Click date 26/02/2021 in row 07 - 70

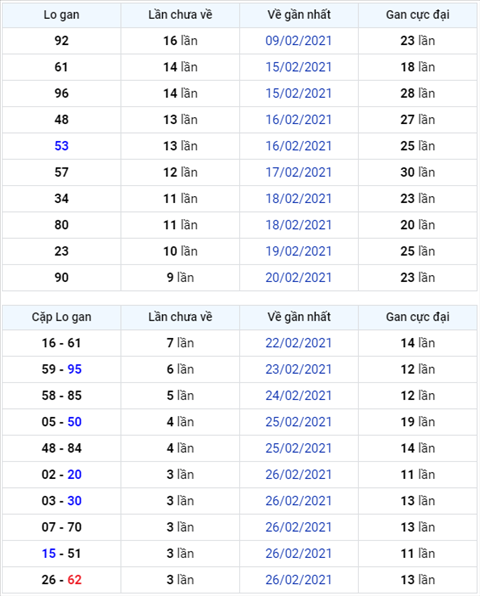click(298, 527)
